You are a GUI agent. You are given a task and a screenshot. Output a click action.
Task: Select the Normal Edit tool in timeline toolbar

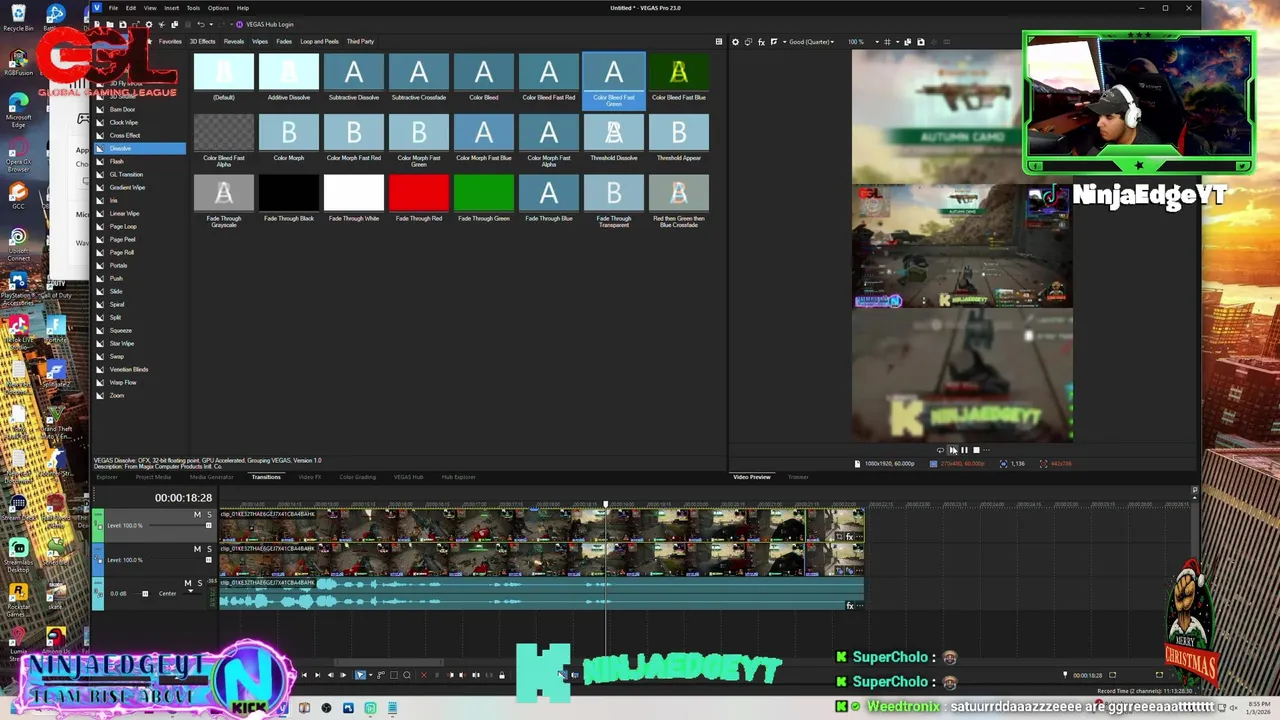click(360, 675)
